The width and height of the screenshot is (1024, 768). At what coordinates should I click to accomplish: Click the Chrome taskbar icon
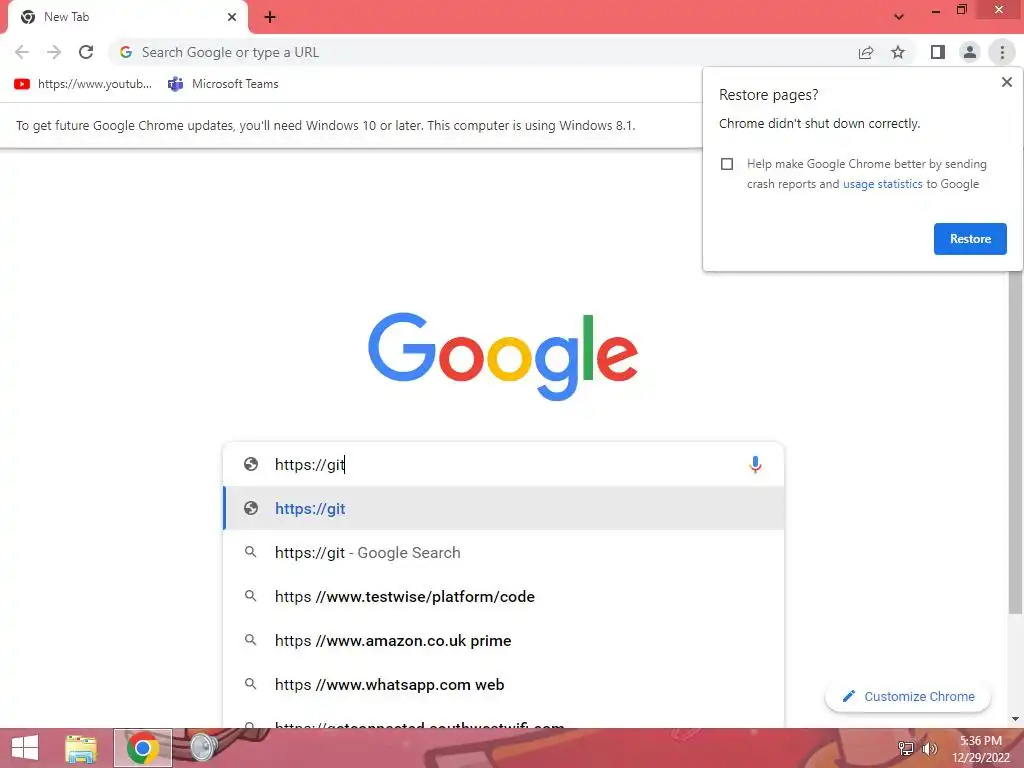click(142, 748)
